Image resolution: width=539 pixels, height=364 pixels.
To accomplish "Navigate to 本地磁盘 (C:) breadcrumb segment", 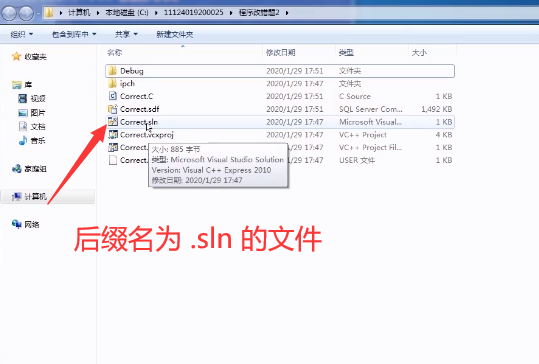I will click(126, 13).
